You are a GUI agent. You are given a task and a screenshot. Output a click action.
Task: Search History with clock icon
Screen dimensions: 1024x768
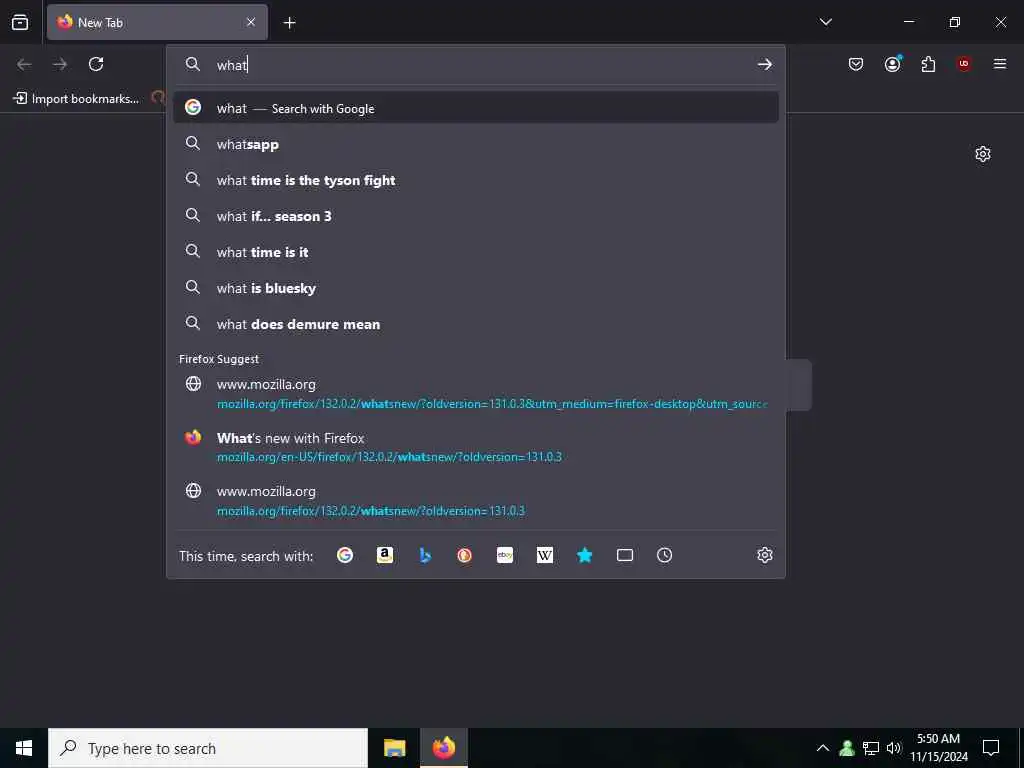coord(664,555)
